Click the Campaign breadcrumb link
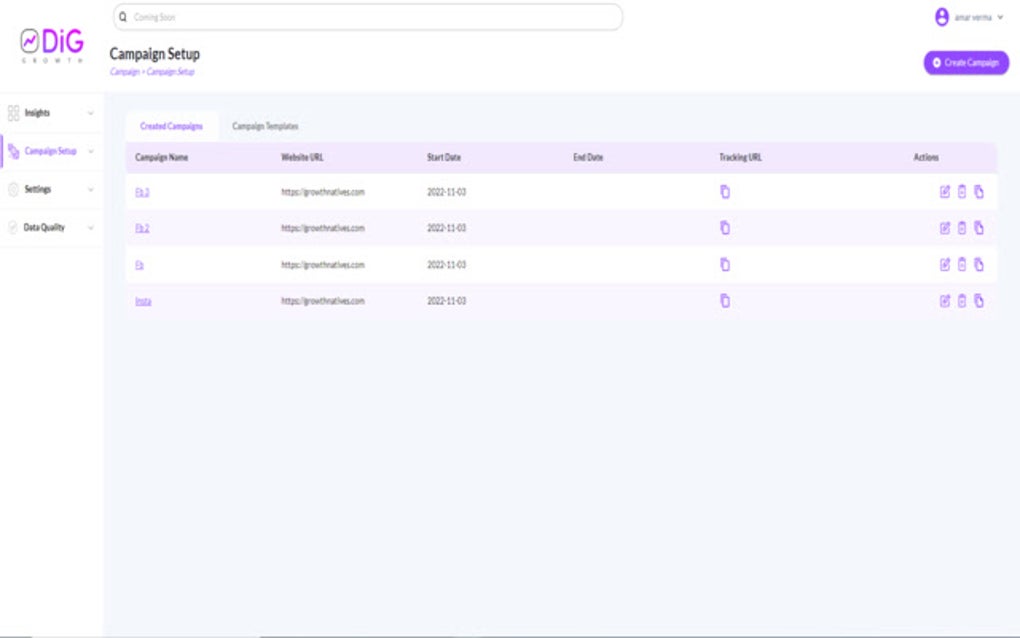Screen dimensions: 1020x638 (123, 73)
